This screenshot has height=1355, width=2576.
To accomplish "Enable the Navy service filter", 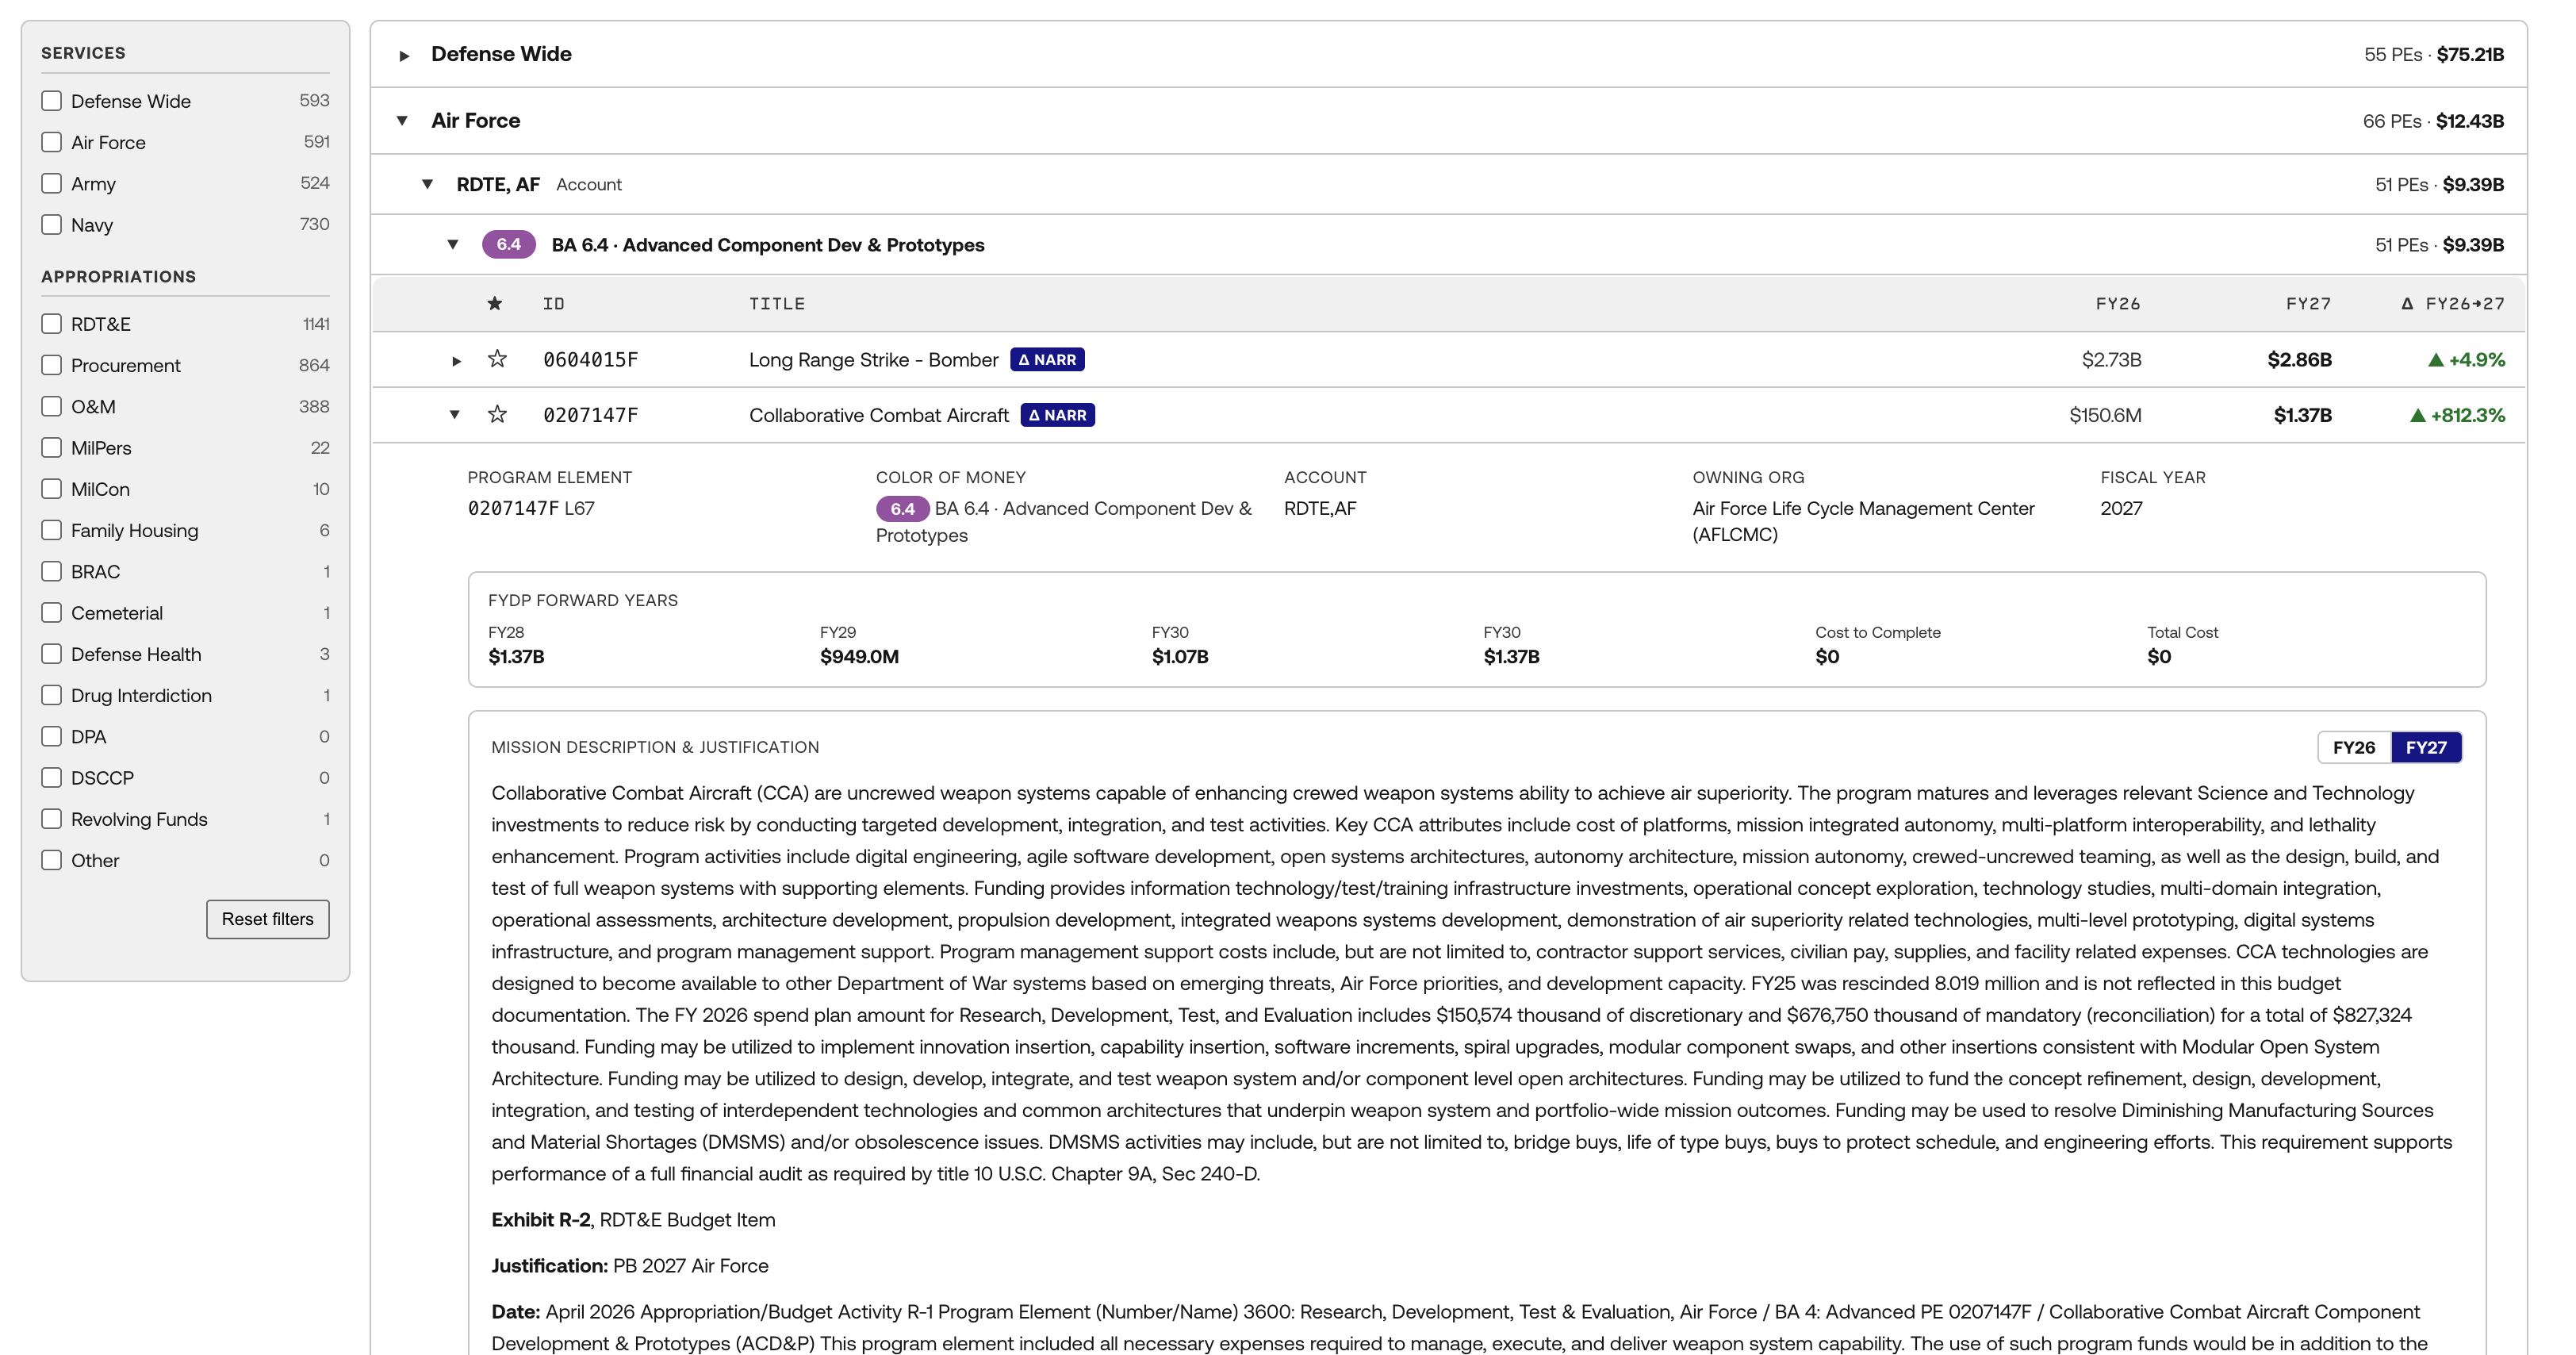I will pos(52,225).
